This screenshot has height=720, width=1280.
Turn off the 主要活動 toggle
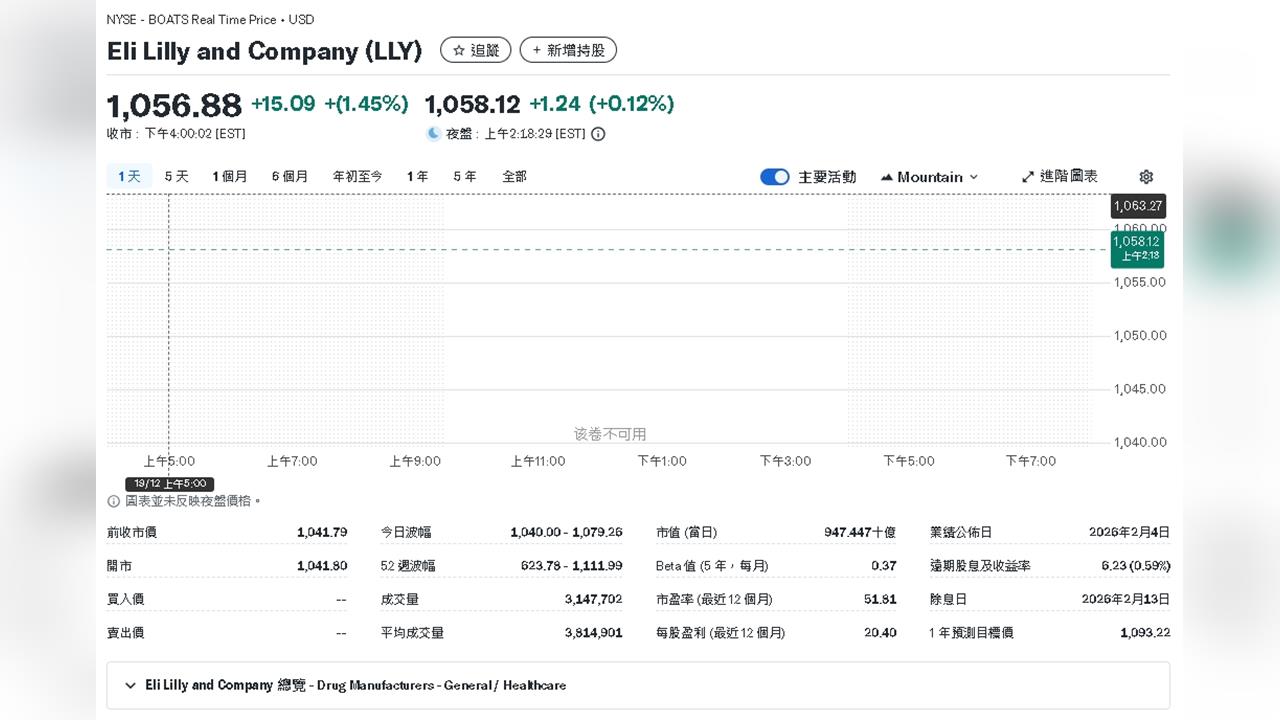(x=775, y=176)
